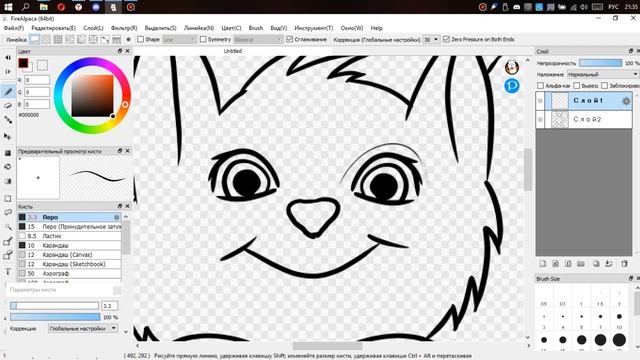Viewport: 640px width, 360px height.
Task: Click the R color value field
Action: (x=37, y=80)
